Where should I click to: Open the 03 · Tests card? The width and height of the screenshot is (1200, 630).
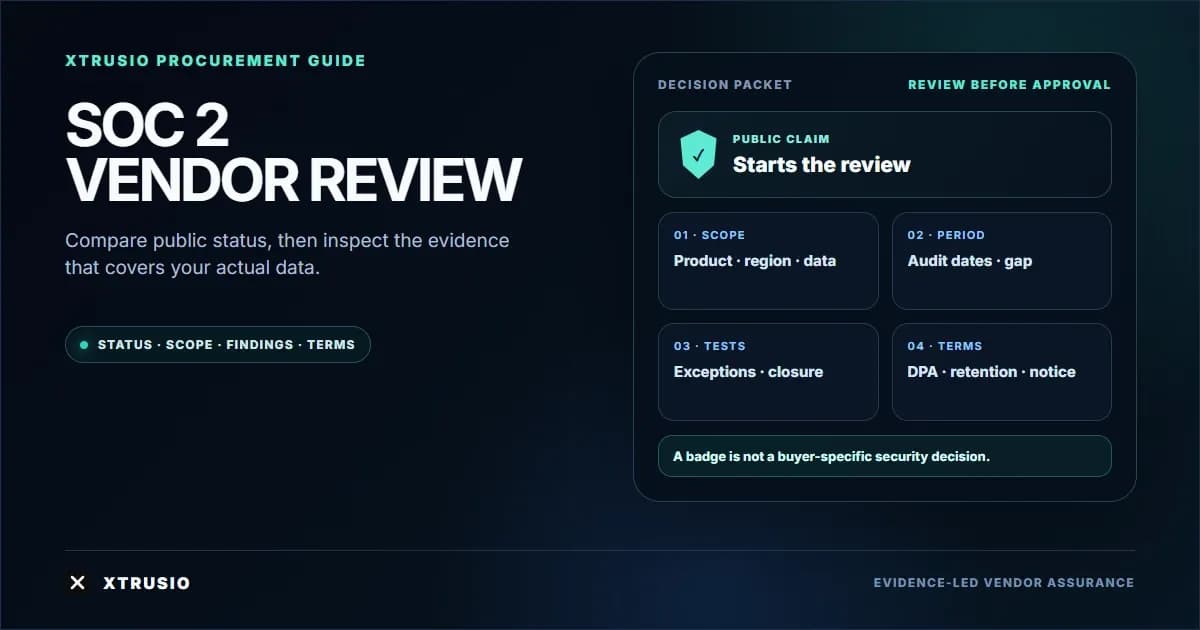point(768,372)
